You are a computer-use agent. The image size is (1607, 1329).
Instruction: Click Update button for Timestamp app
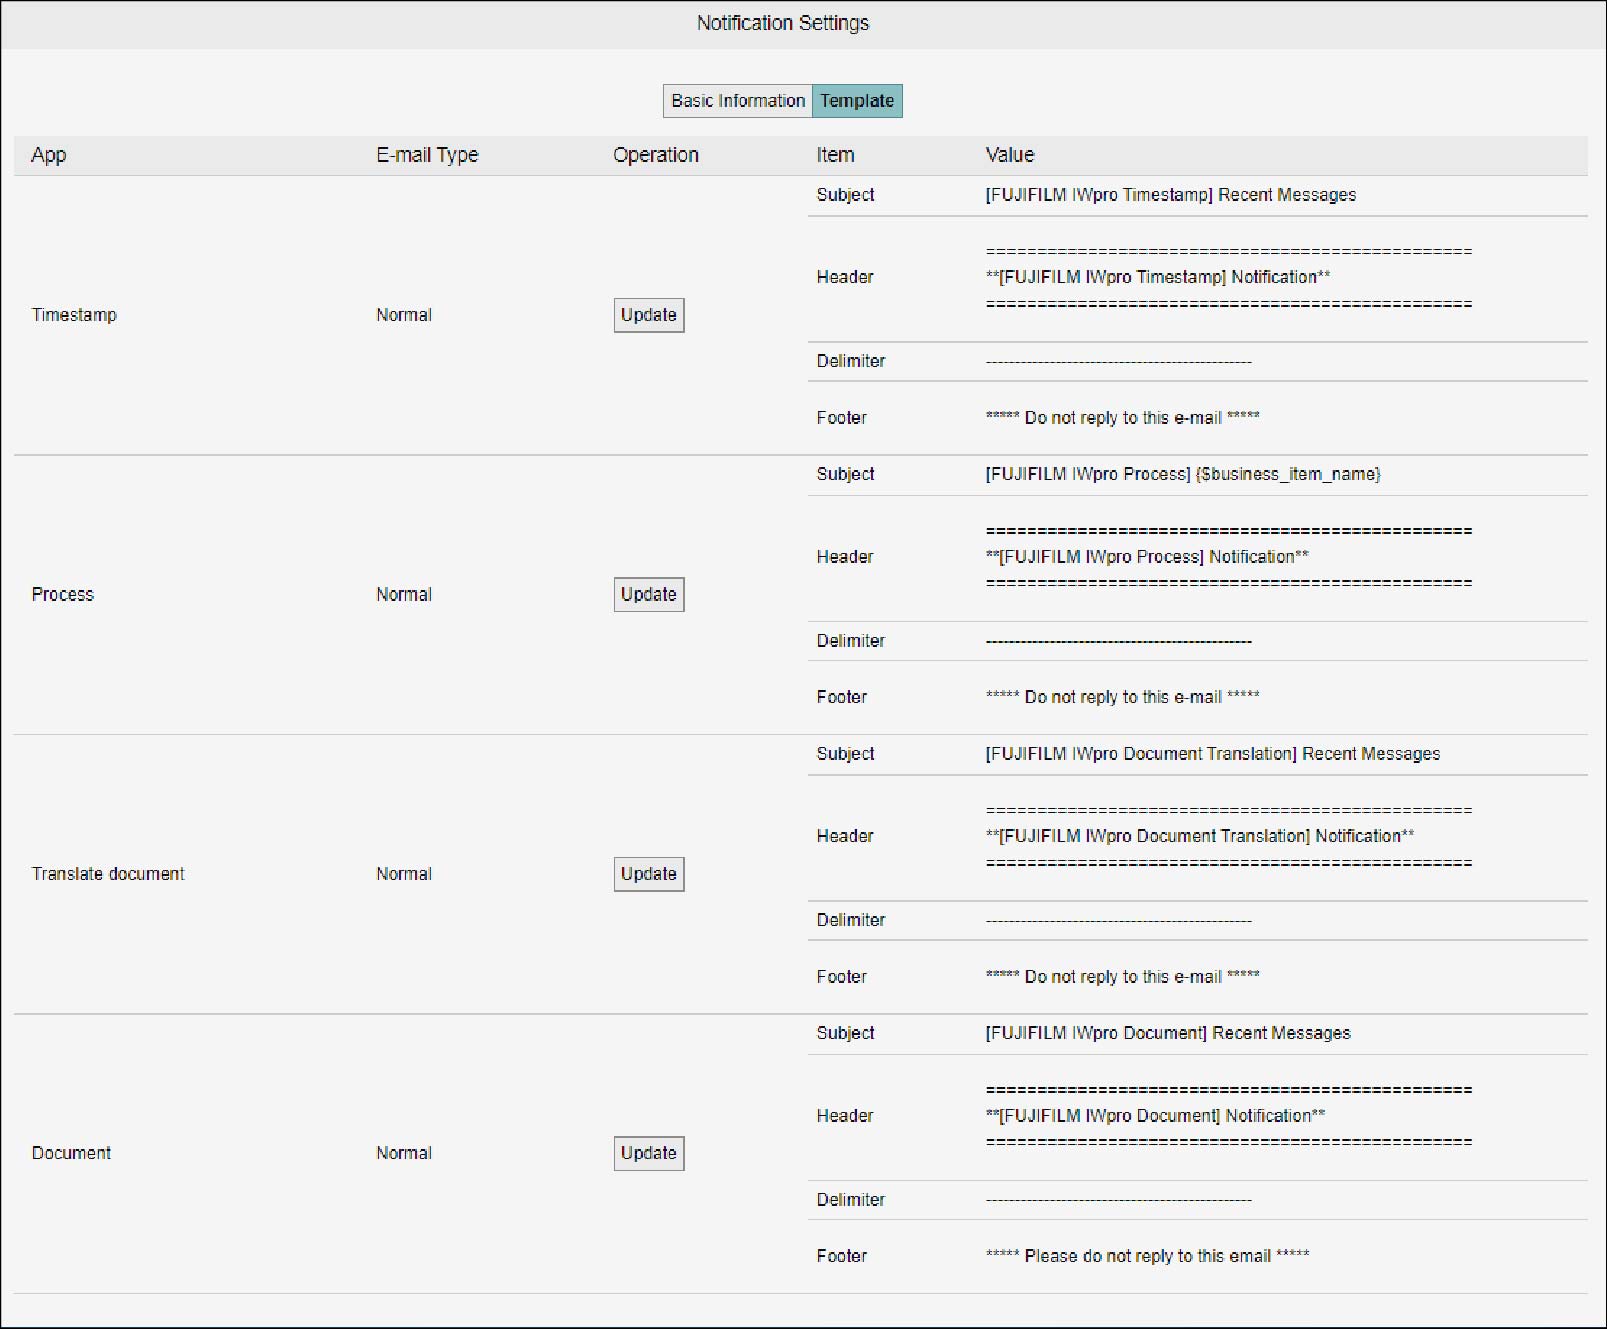pos(649,315)
